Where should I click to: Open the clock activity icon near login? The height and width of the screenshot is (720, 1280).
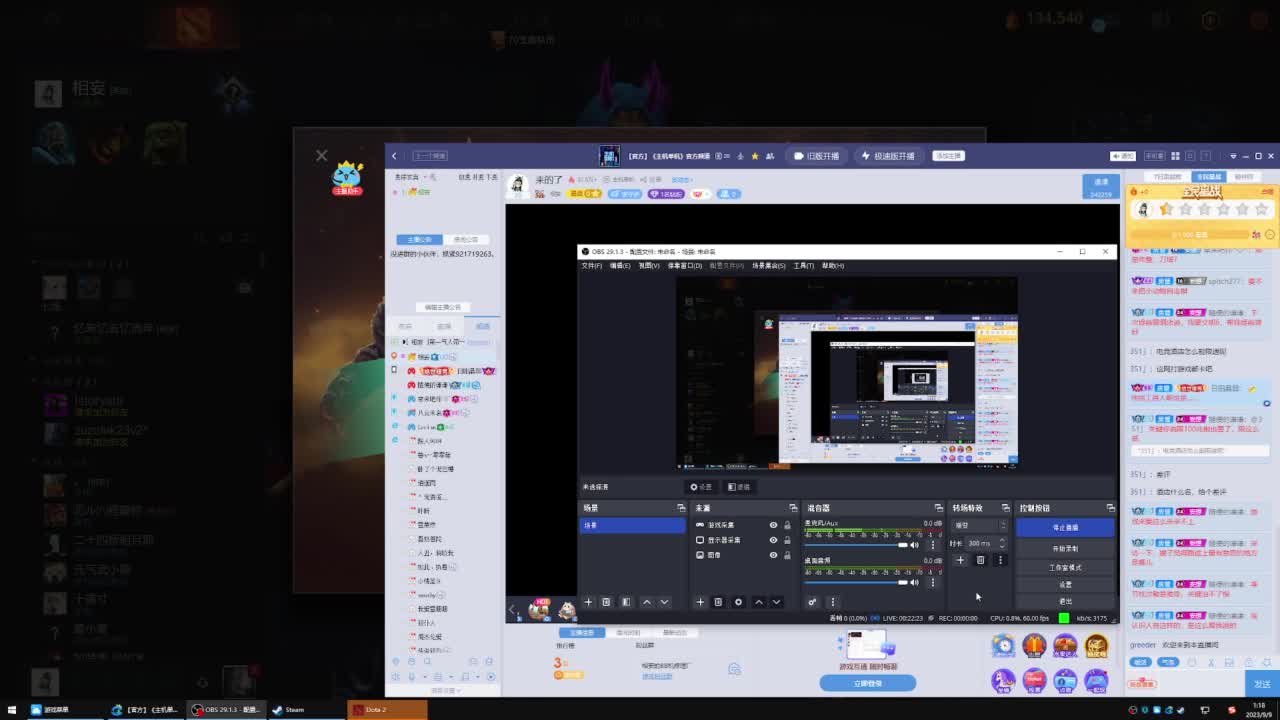click(1003, 646)
